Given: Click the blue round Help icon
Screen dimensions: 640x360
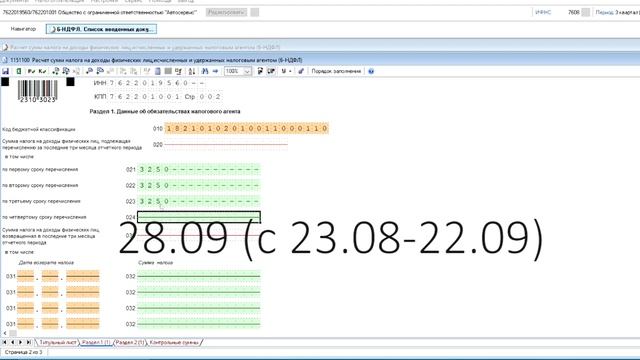Looking at the screenshot, I should coord(371,71).
